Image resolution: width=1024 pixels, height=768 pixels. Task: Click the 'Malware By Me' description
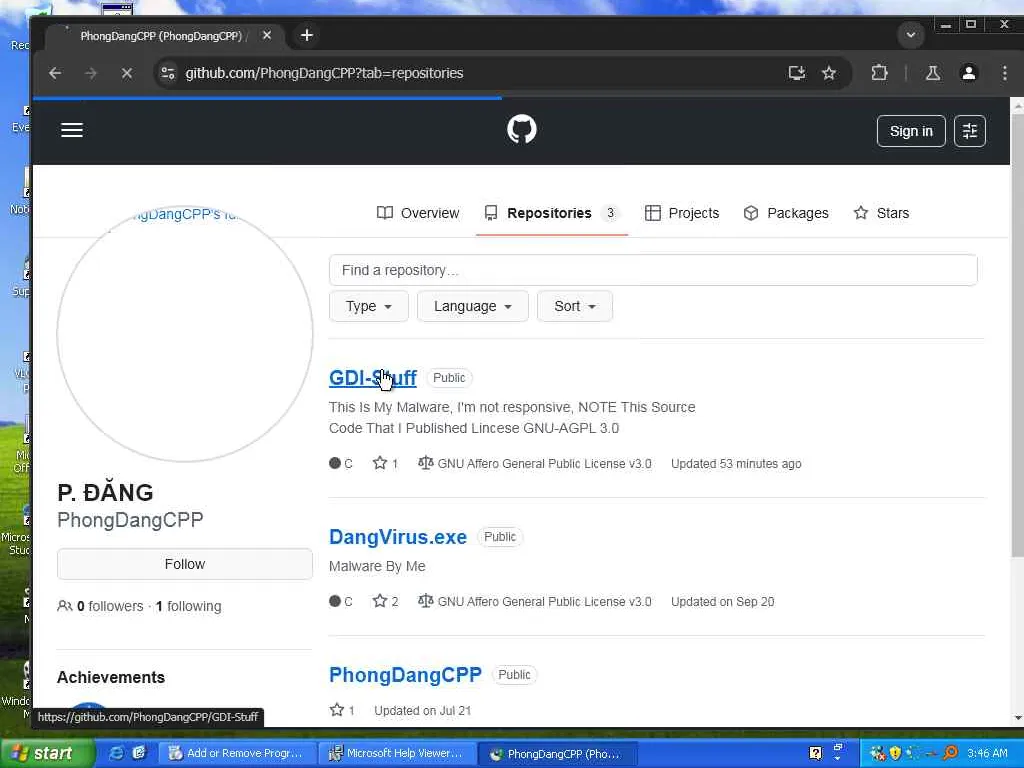click(x=377, y=566)
